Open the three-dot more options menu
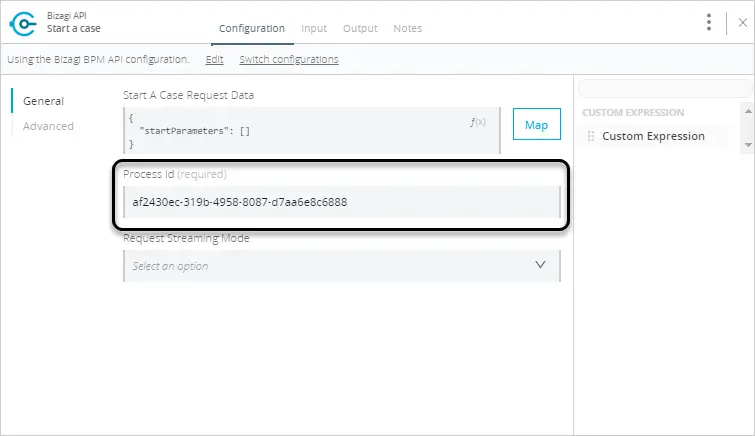The width and height of the screenshot is (755, 436). coord(709,22)
